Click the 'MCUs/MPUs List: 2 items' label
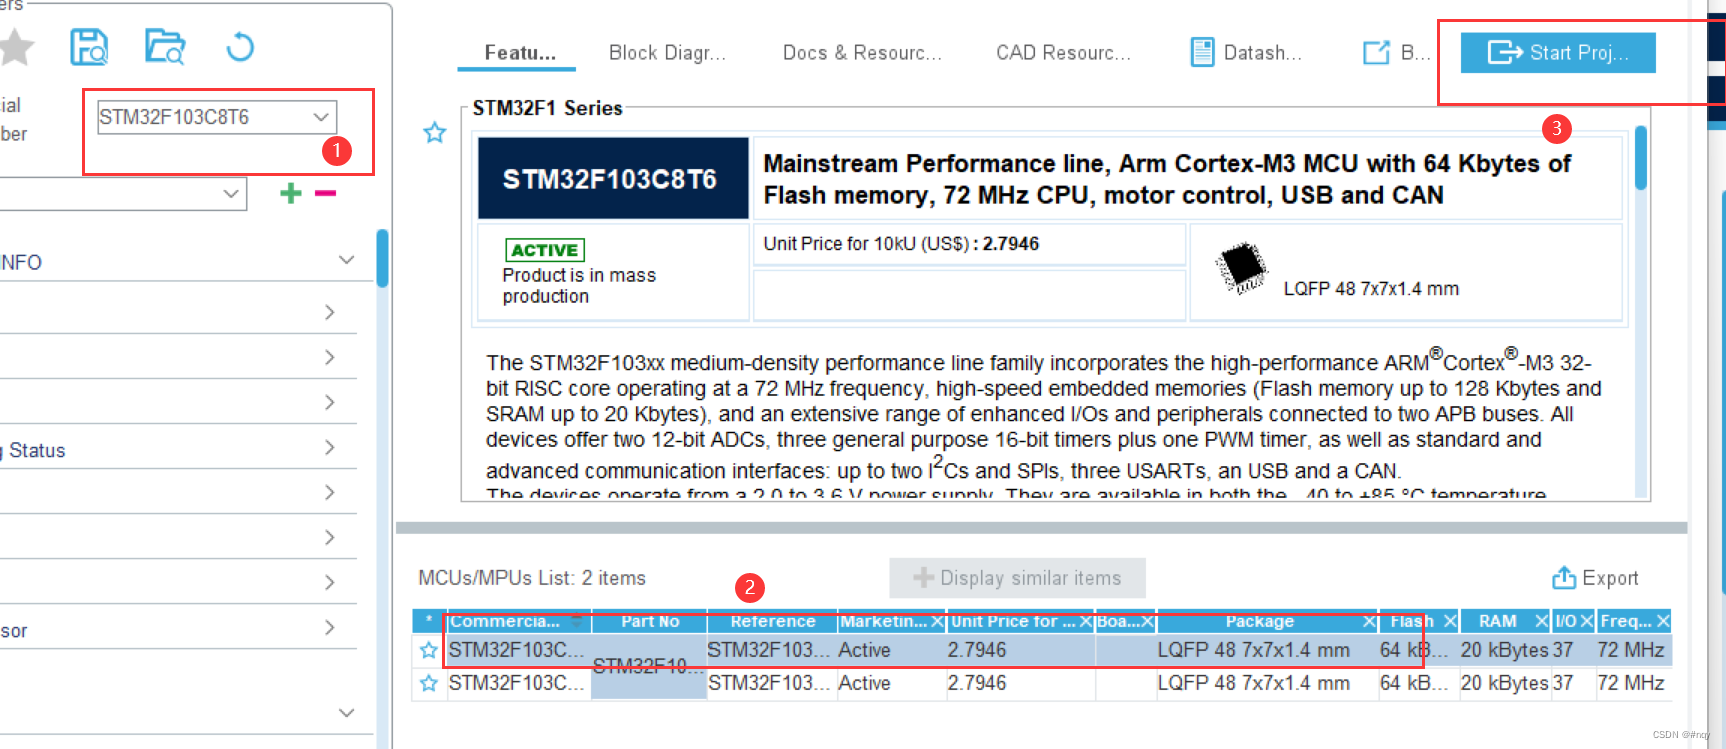The image size is (1726, 749). click(532, 578)
